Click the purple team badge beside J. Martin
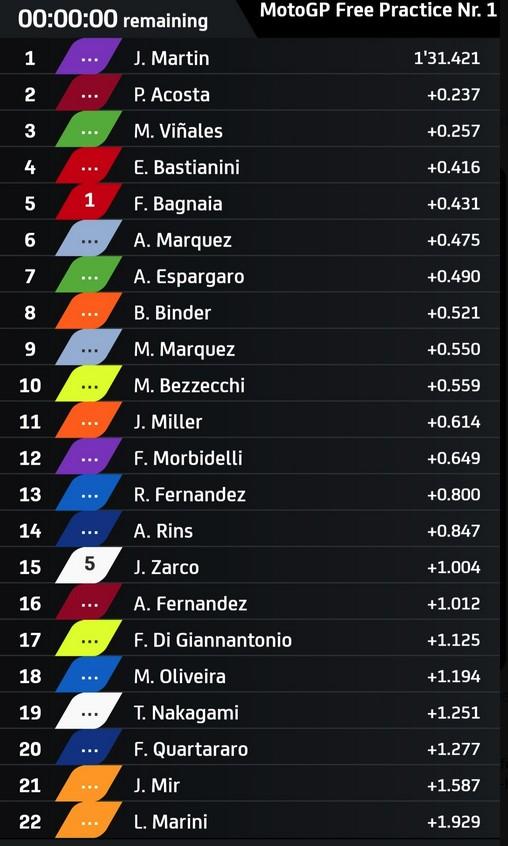The width and height of the screenshot is (508, 846). (x=88, y=57)
